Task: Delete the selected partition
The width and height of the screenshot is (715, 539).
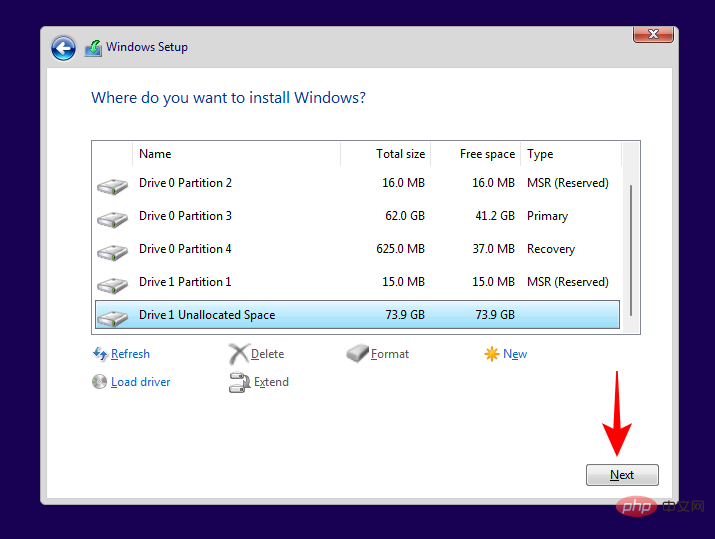Action: [x=267, y=354]
